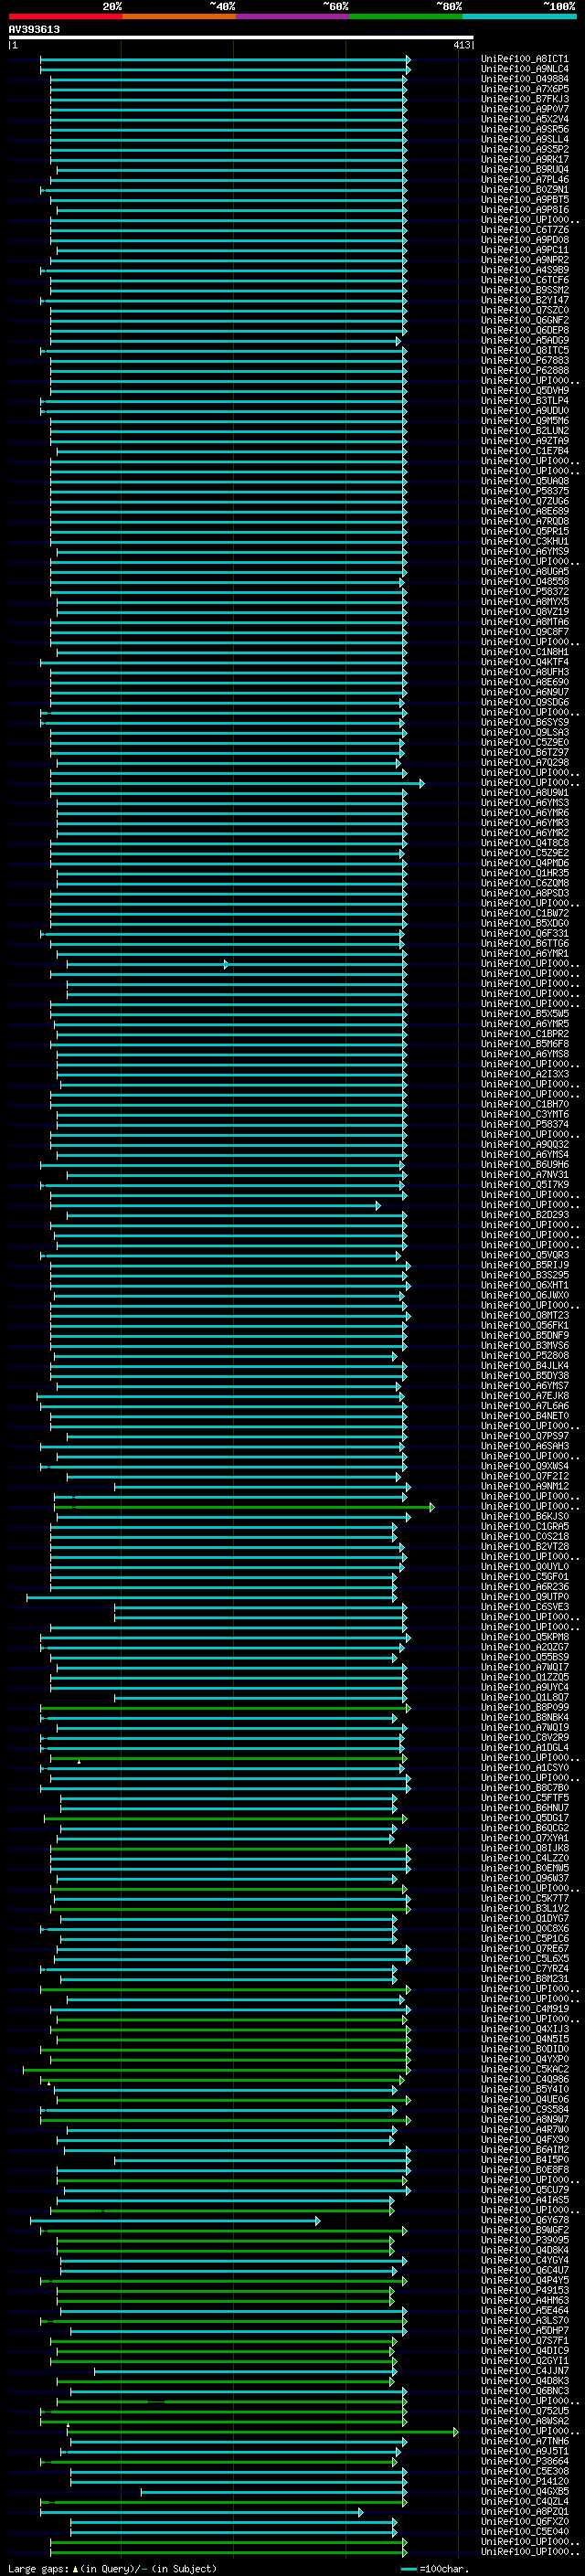
Task: Click the white query sequence bar
Action: click(241, 38)
